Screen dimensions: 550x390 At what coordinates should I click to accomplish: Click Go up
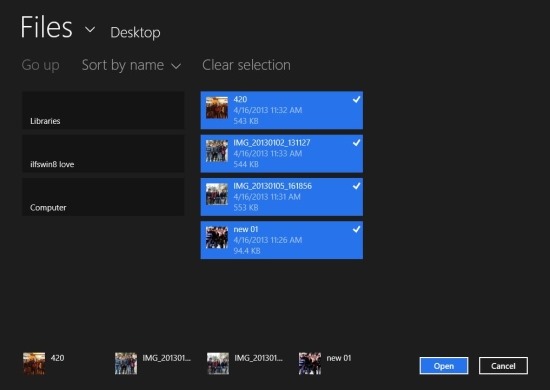40,65
